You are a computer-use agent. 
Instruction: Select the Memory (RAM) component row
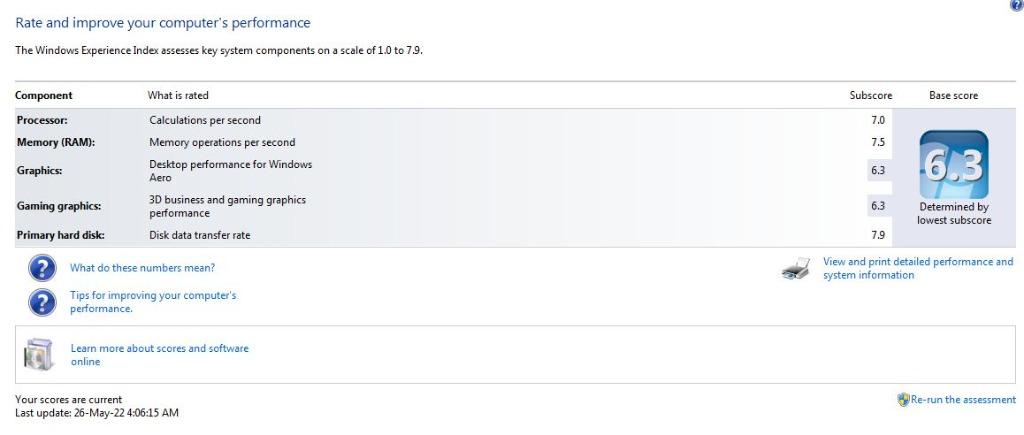tap(453, 142)
